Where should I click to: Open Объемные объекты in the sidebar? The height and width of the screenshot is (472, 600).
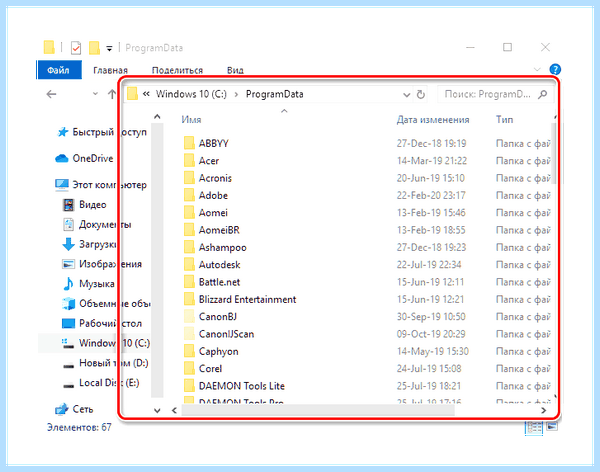[x=106, y=304]
